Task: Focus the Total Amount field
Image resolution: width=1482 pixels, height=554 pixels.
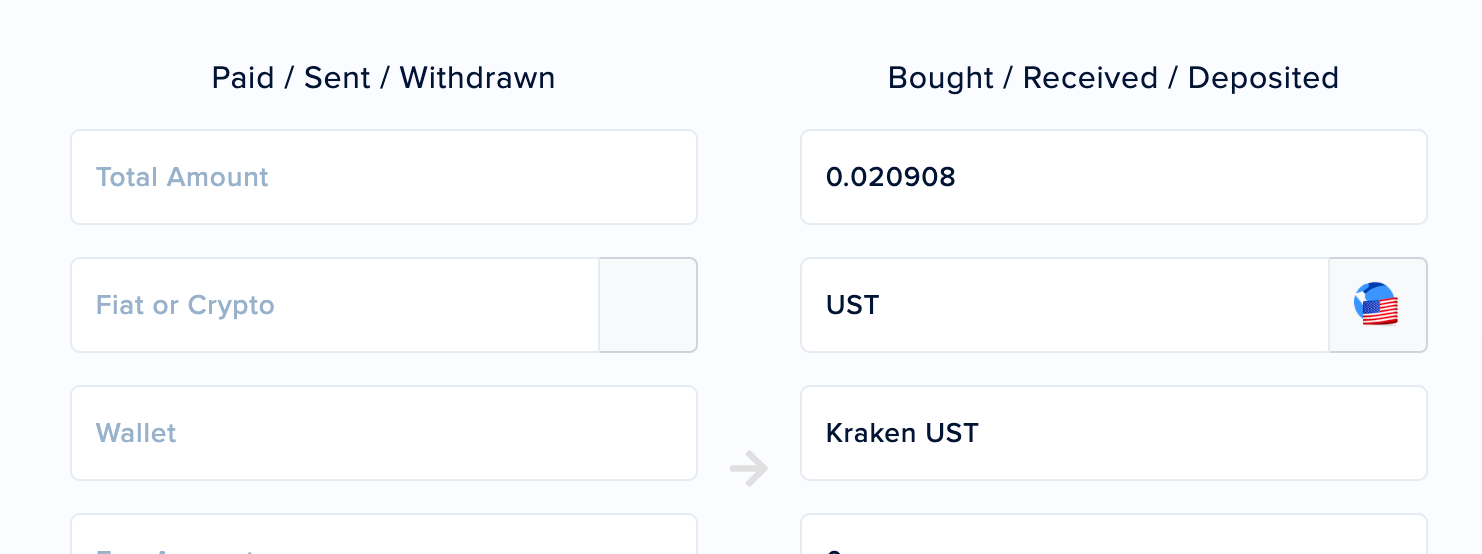Action: pos(384,177)
